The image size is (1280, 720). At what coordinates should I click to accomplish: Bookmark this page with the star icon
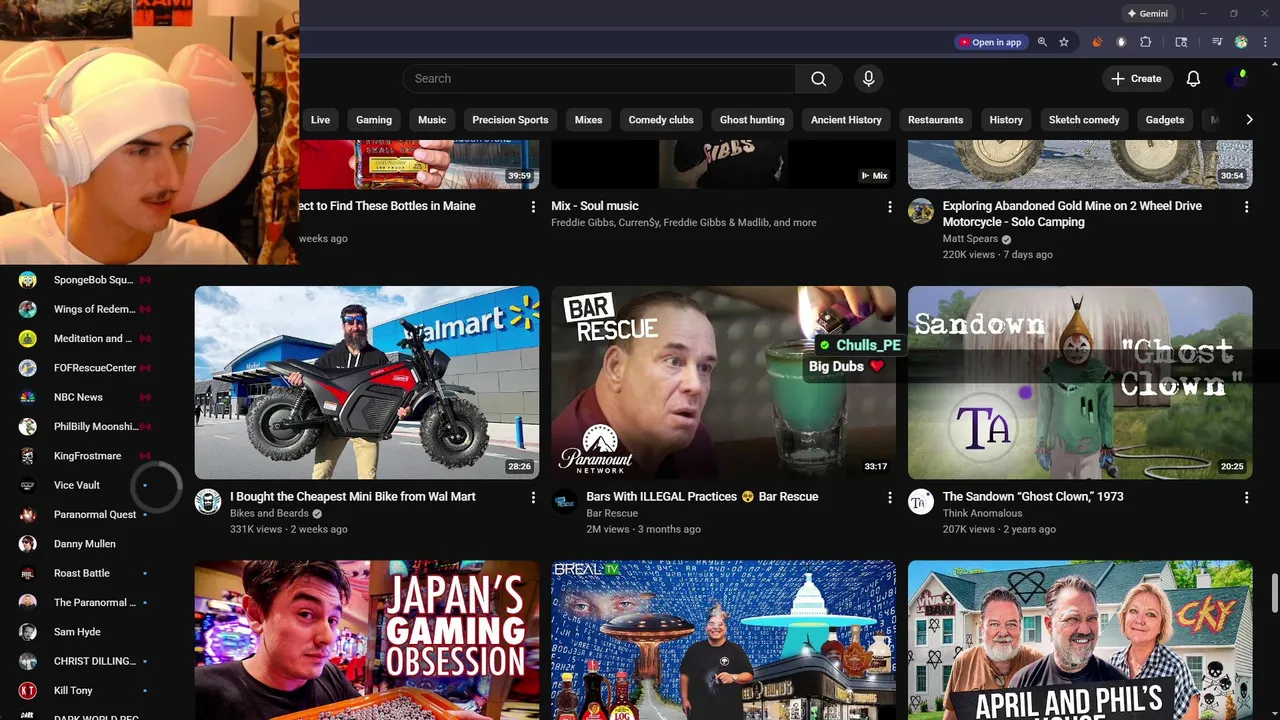coord(1064,42)
